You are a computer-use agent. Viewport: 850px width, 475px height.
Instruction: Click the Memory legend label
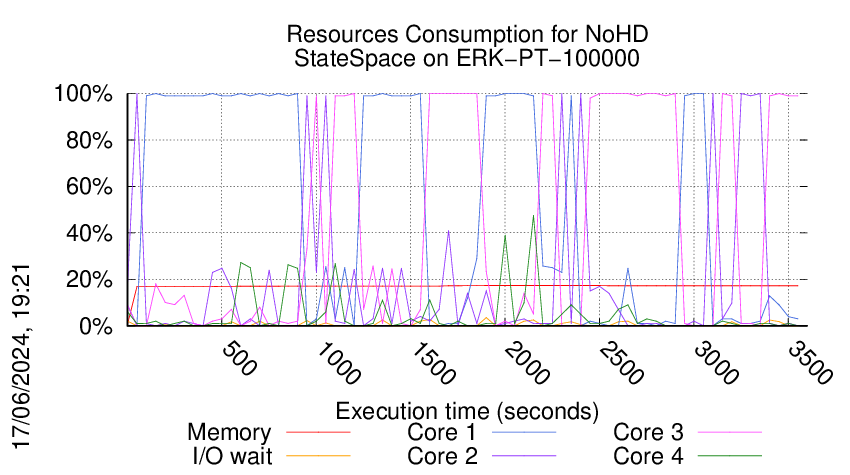click(x=229, y=433)
